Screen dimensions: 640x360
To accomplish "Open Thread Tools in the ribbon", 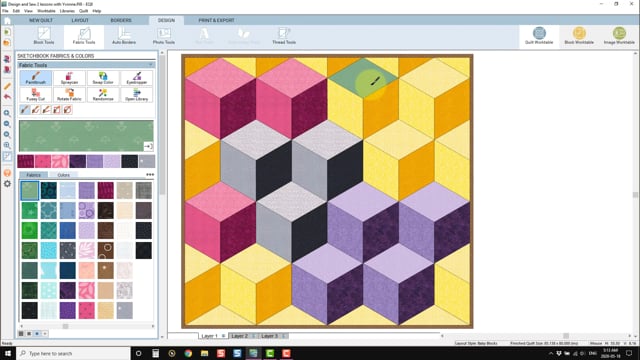I will click(284, 36).
